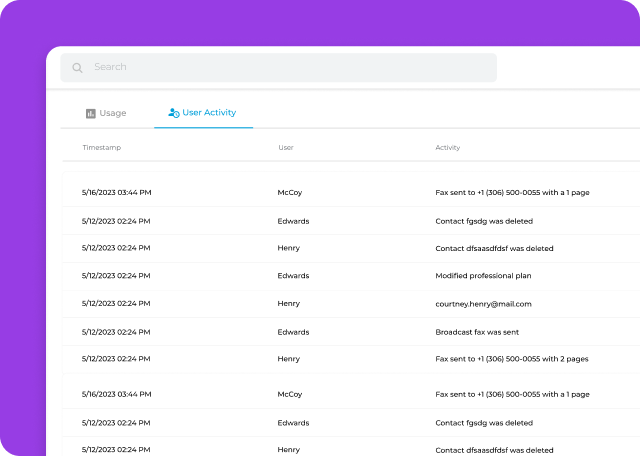Click Edwards in Modified professional plan row
640x458 pixels.
click(x=293, y=276)
